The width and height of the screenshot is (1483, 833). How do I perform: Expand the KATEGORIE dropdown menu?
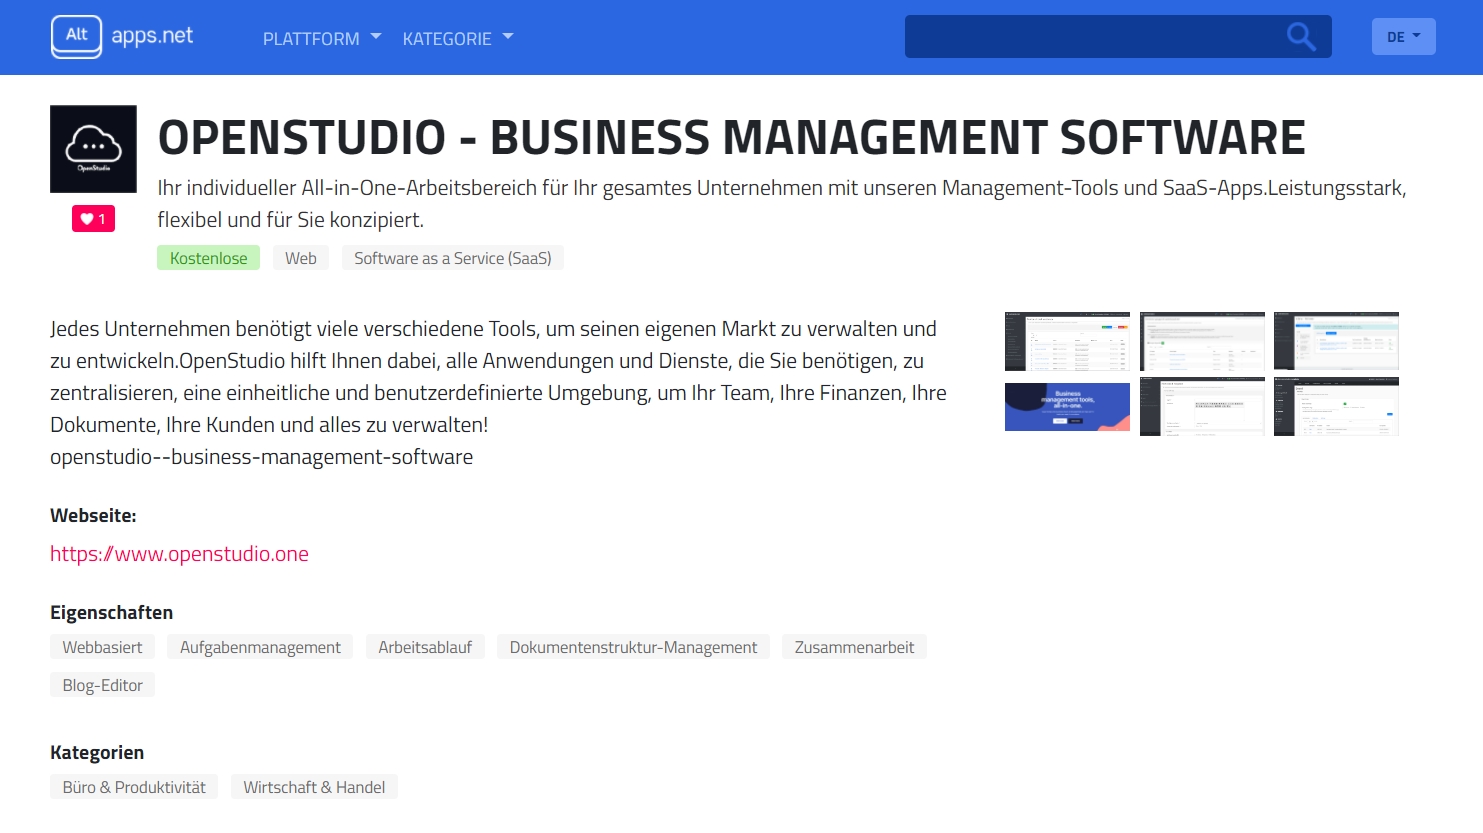pyautogui.click(x=458, y=38)
